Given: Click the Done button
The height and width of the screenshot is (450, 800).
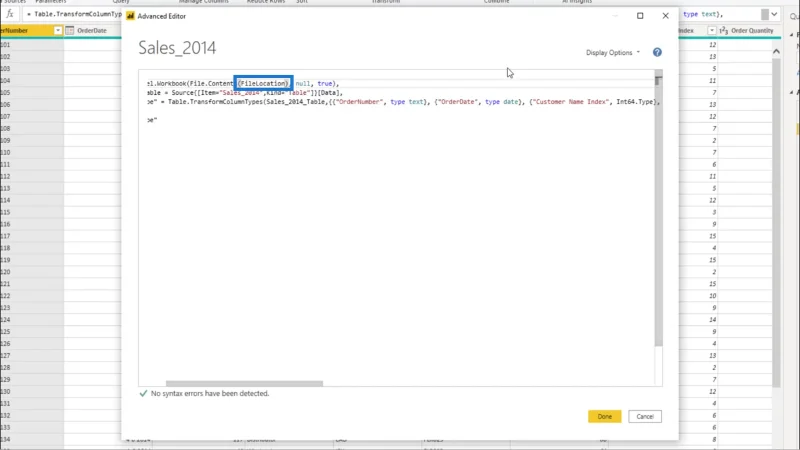Looking at the screenshot, I should click(604, 416).
